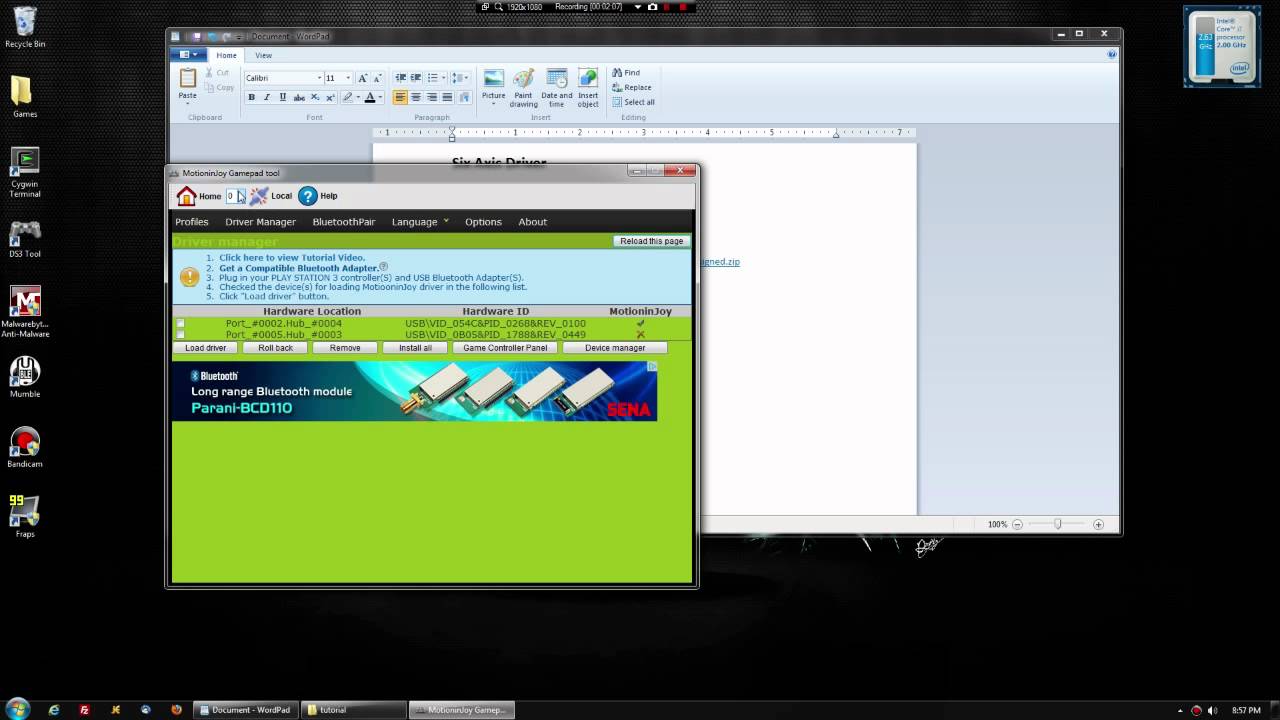Click the Grow font icon in WordPad
Image resolution: width=1280 pixels, height=720 pixels.
pyautogui.click(x=363, y=78)
